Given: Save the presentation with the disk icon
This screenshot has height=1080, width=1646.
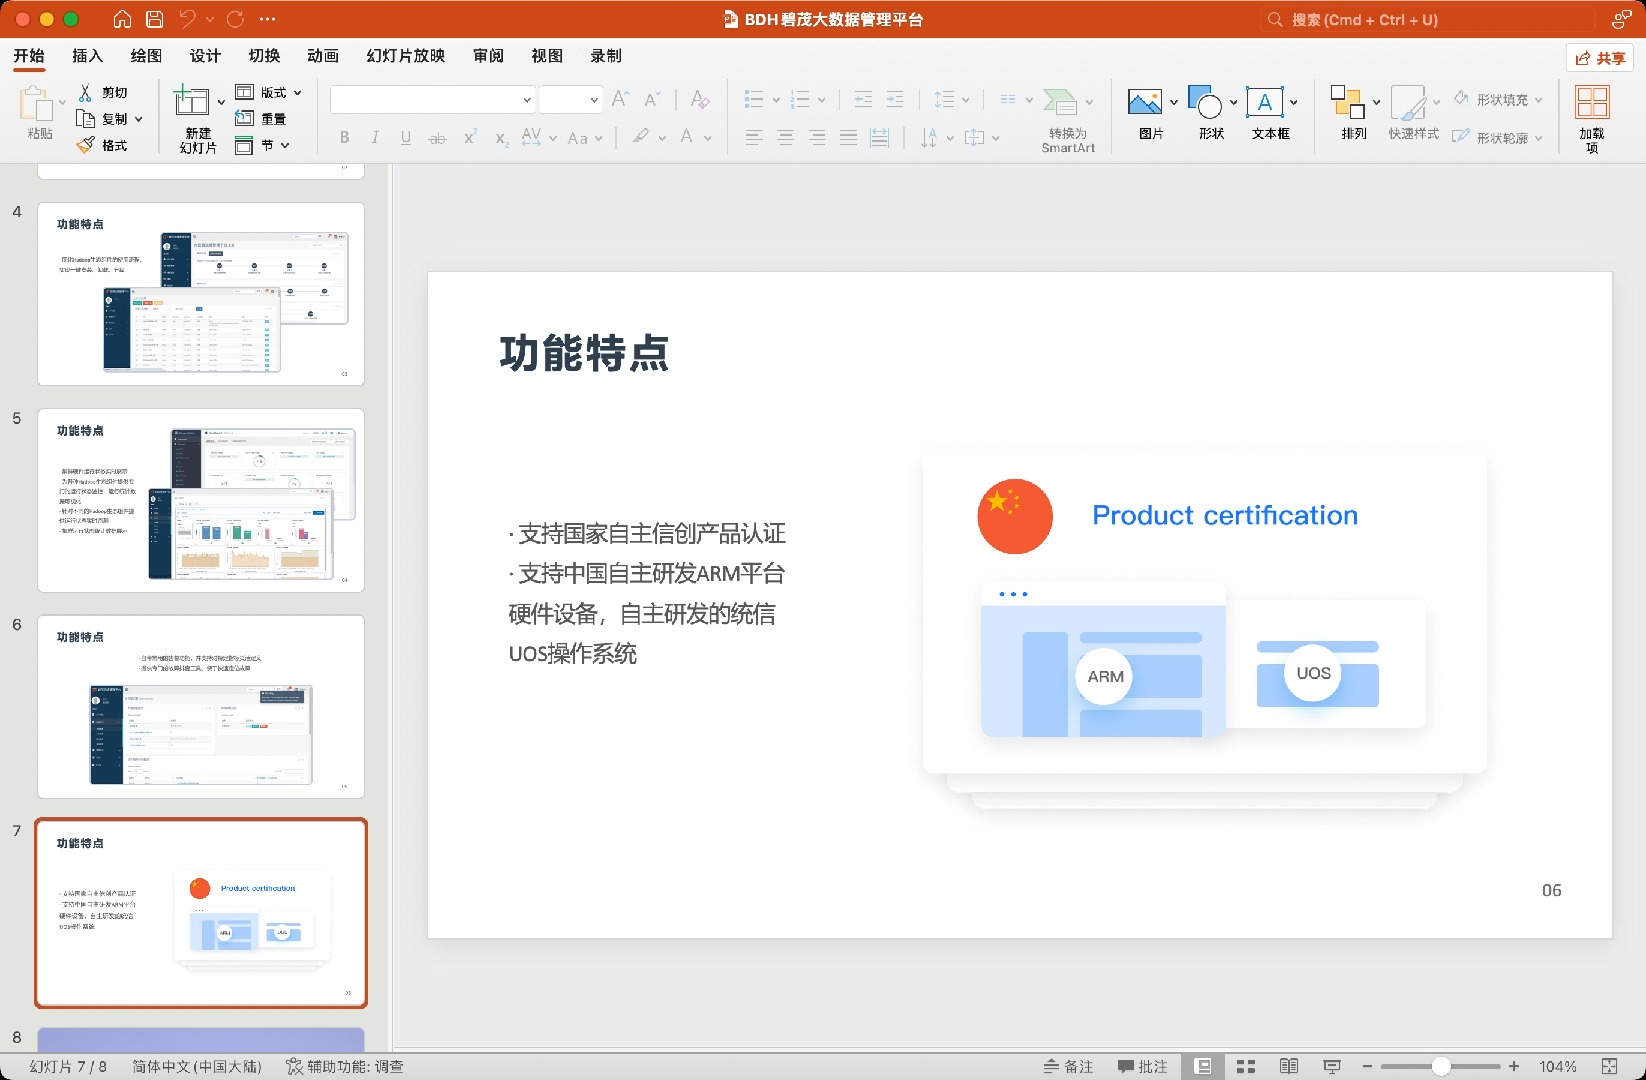Looking at the screenshot, I should click(x=154, y=19).
